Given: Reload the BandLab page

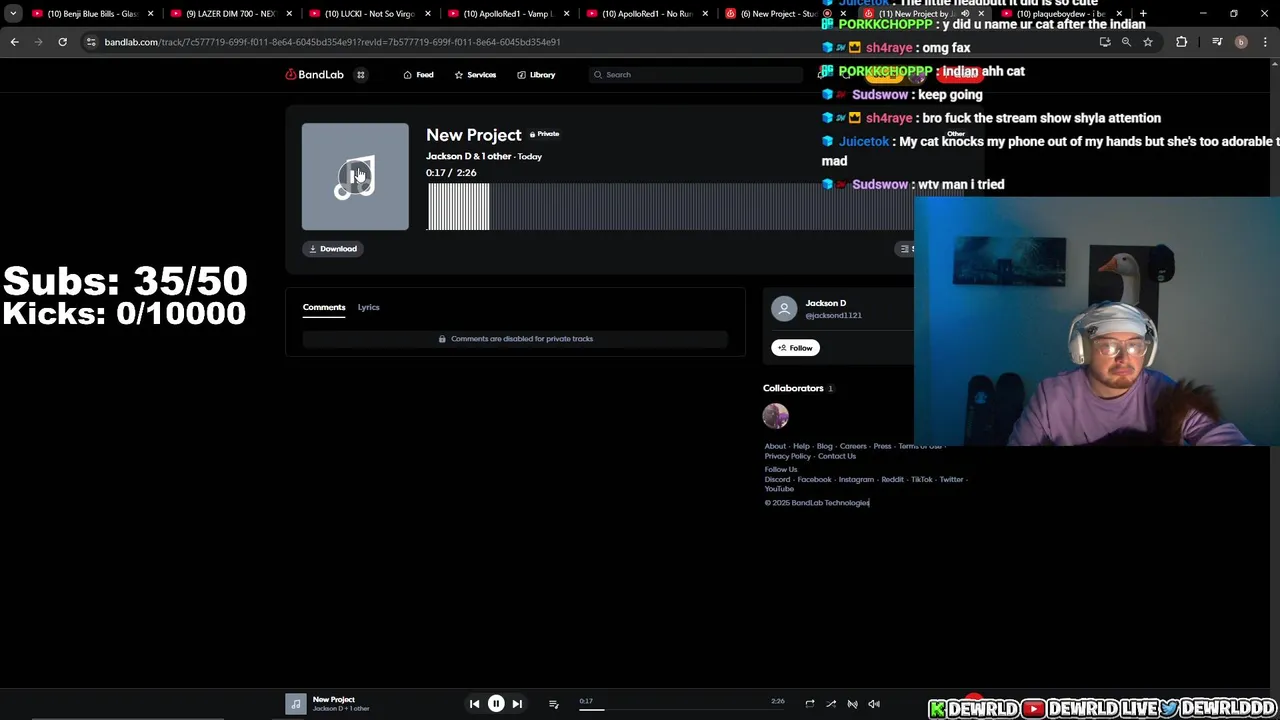Looking at the screenshot, I should click(x=62, y=42).
